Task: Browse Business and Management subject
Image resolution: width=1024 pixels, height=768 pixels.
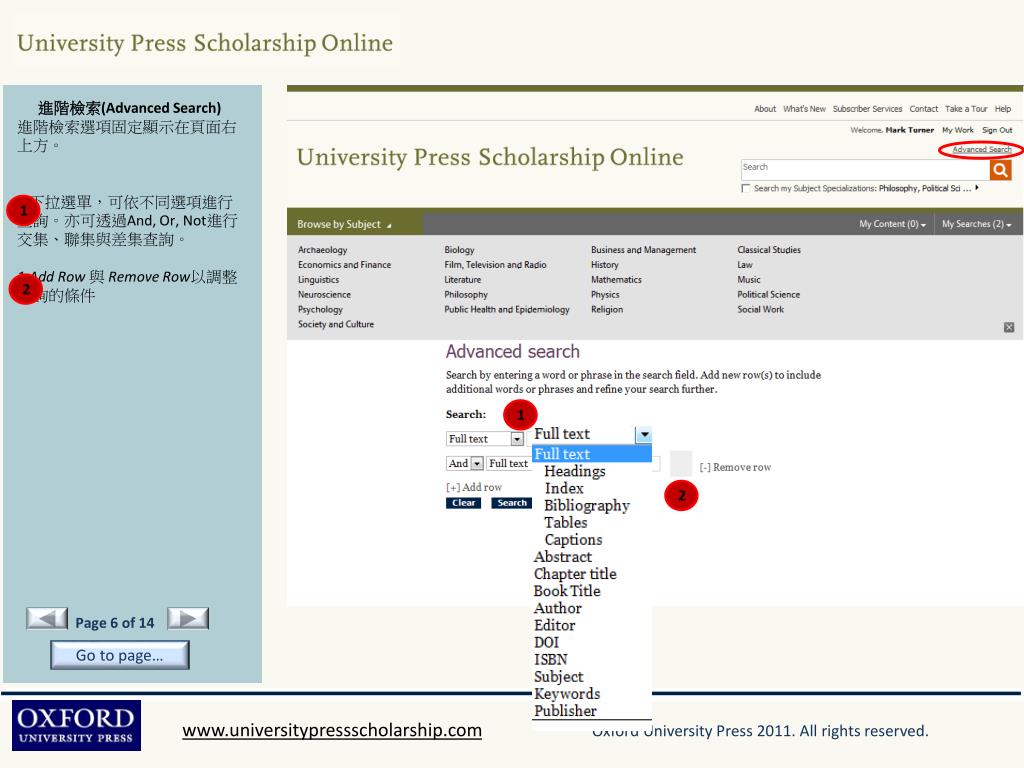Action: tap(643, 249)
